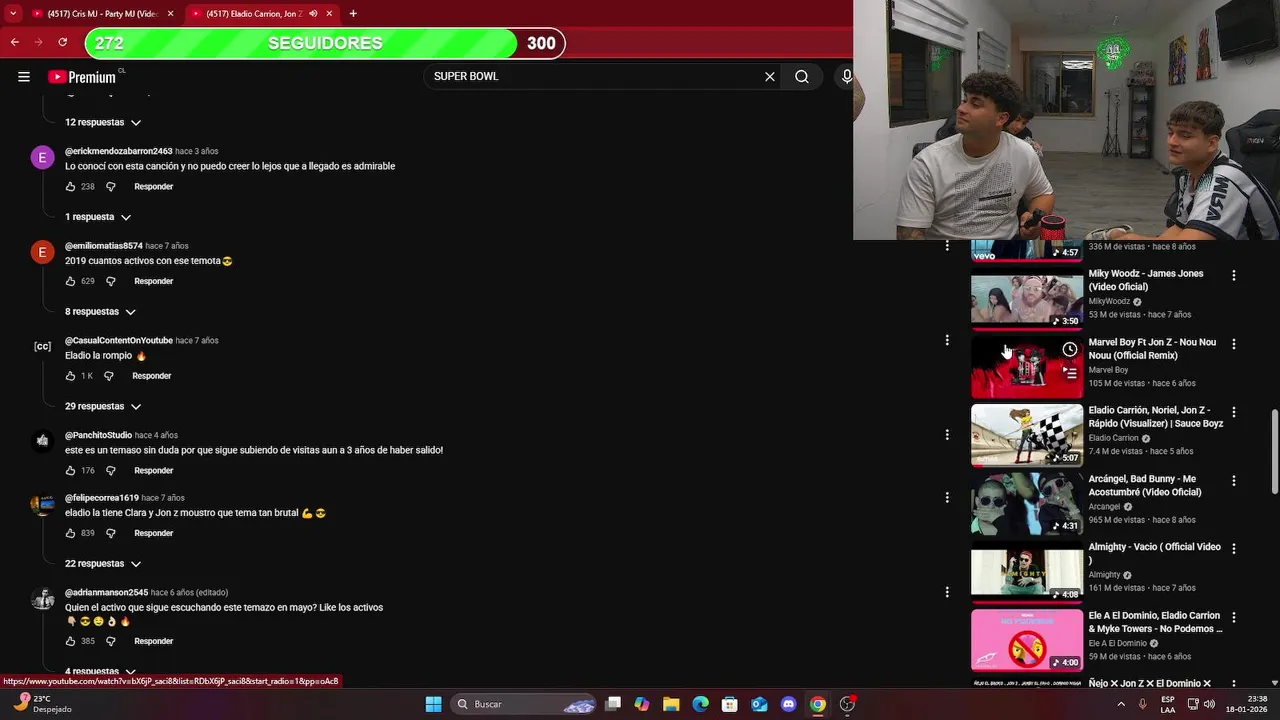
Task: Start voice search with the microphone
Action: click(x=847, y=76)
